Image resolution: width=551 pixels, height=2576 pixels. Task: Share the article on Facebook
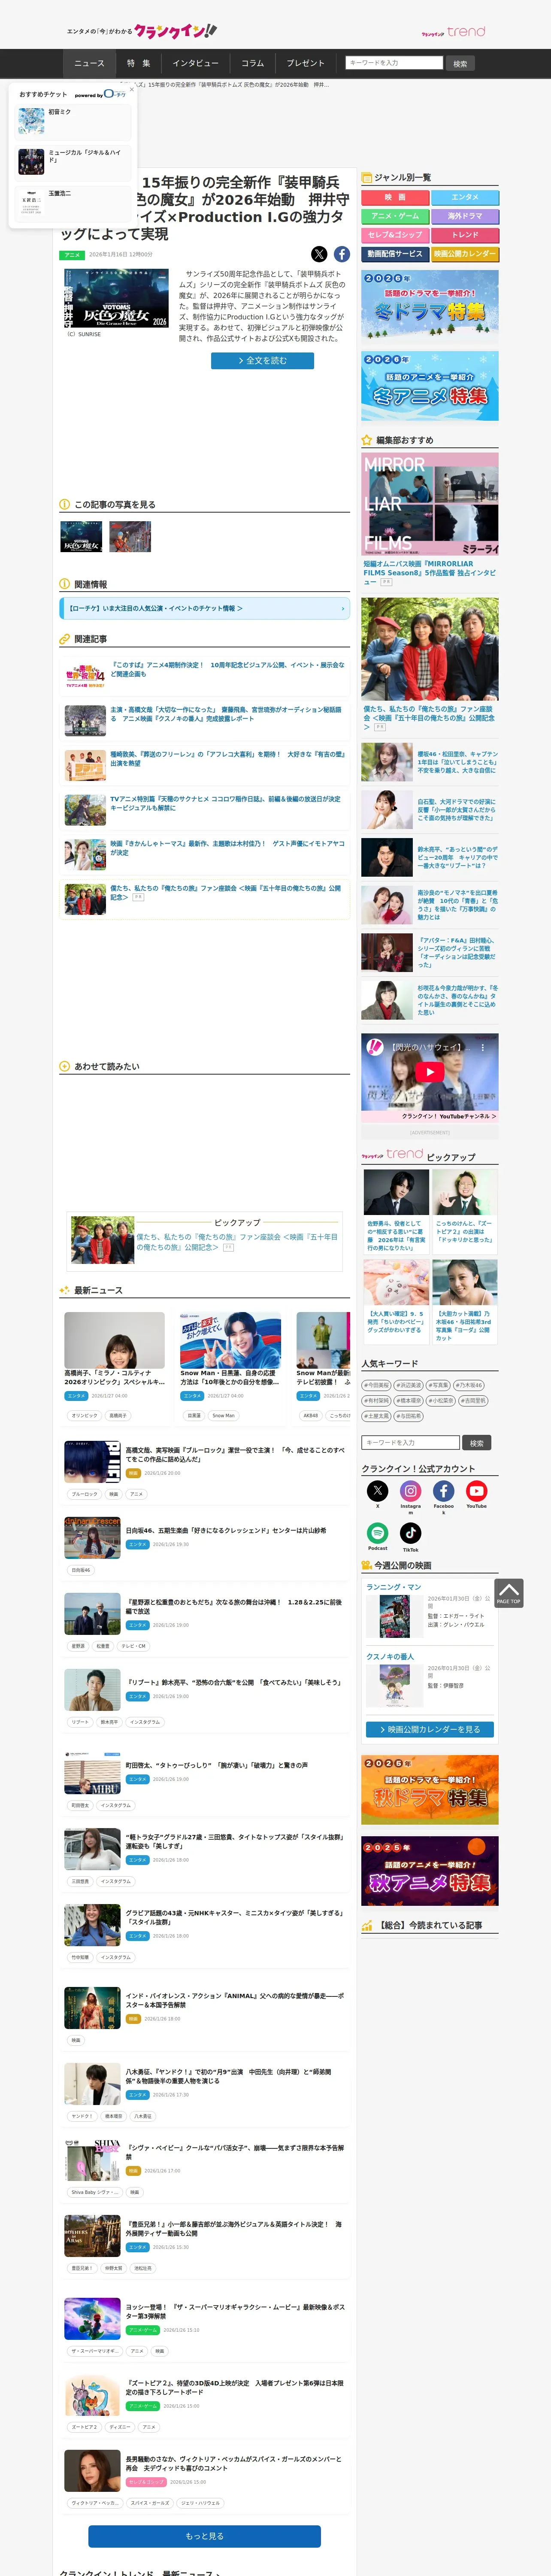click(x=342, y=254)
